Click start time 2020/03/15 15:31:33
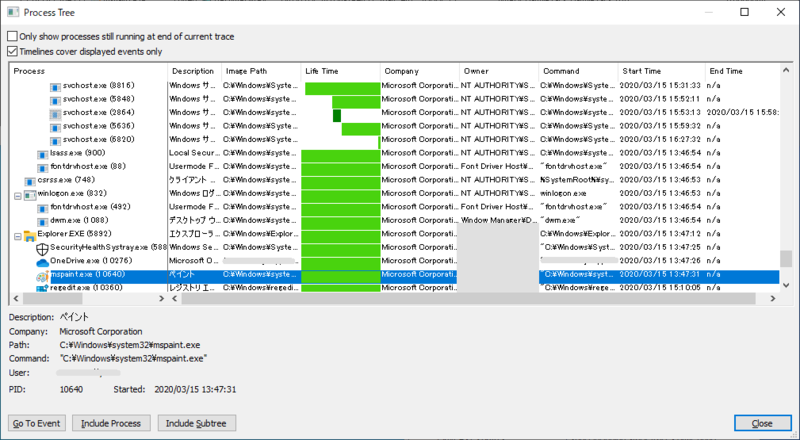The height and width of the screenshot is (440, 800). [x=660, y=85]
